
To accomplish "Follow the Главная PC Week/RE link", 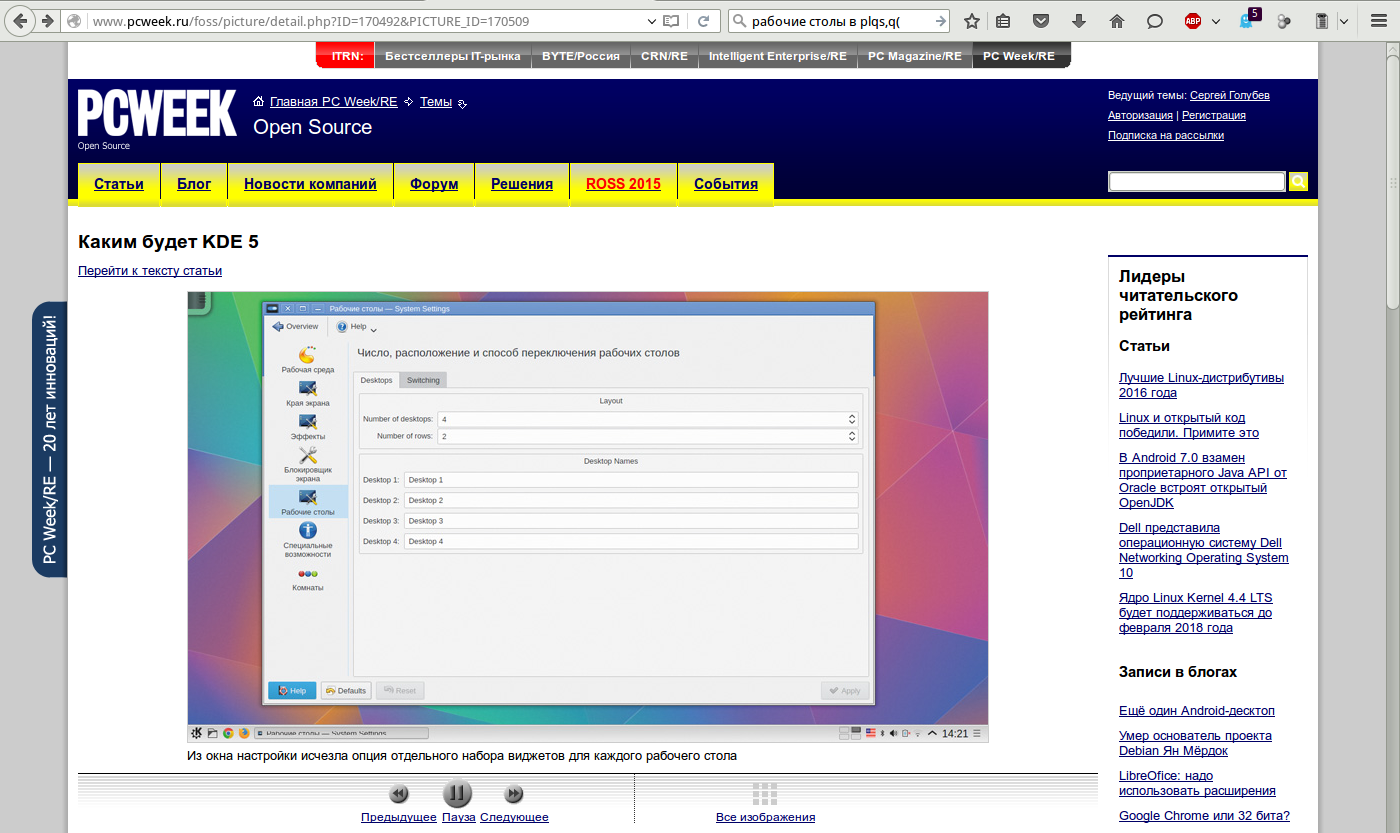I will [334, 102].
